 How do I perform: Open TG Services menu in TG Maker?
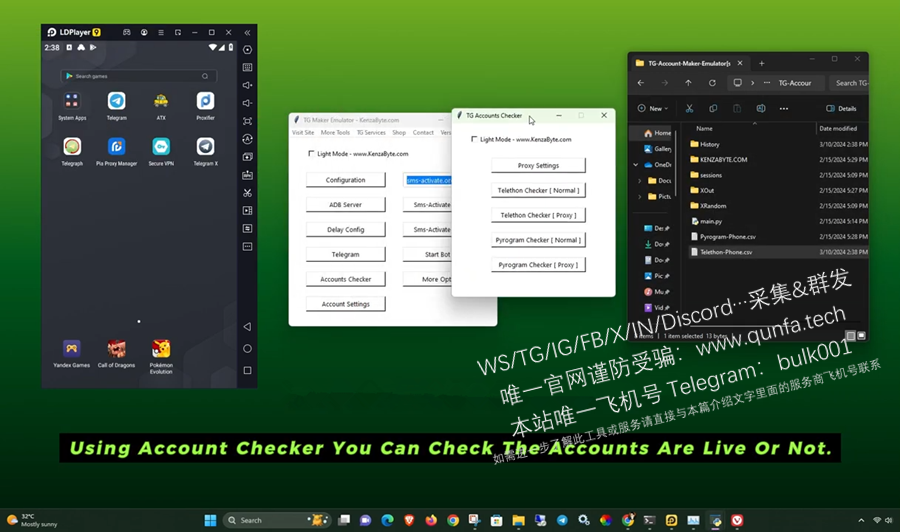371,133
